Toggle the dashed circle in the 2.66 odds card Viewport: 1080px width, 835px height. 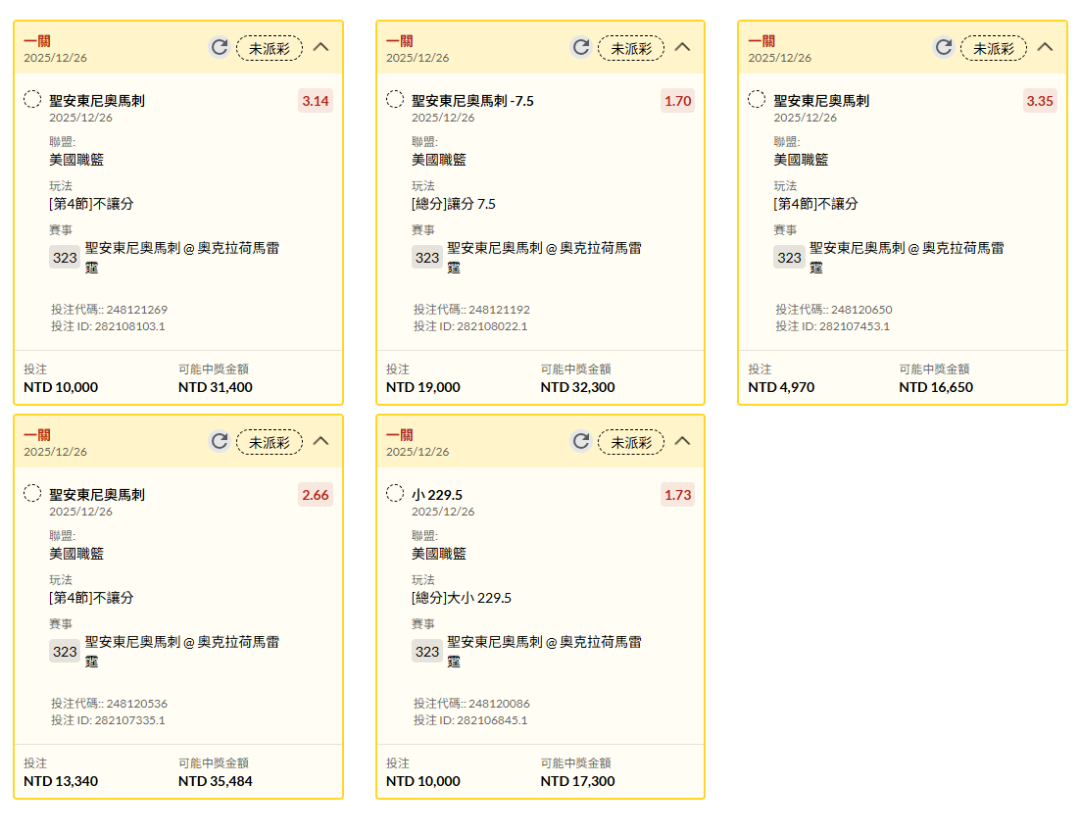click(x=33, y=494)
